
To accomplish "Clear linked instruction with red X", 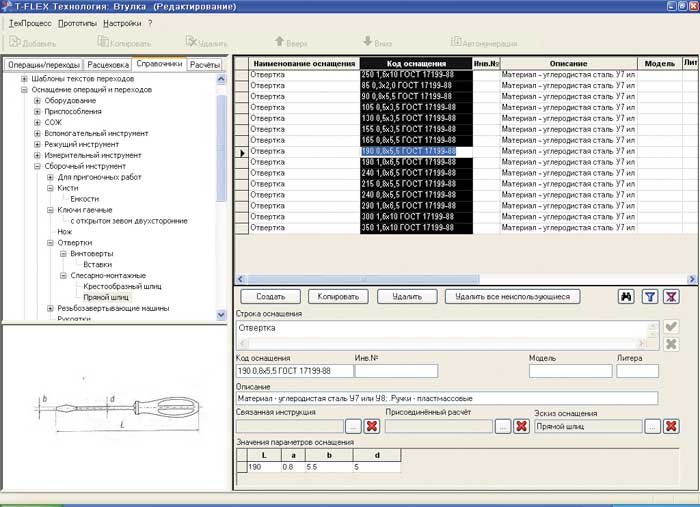I will [372, 426].
